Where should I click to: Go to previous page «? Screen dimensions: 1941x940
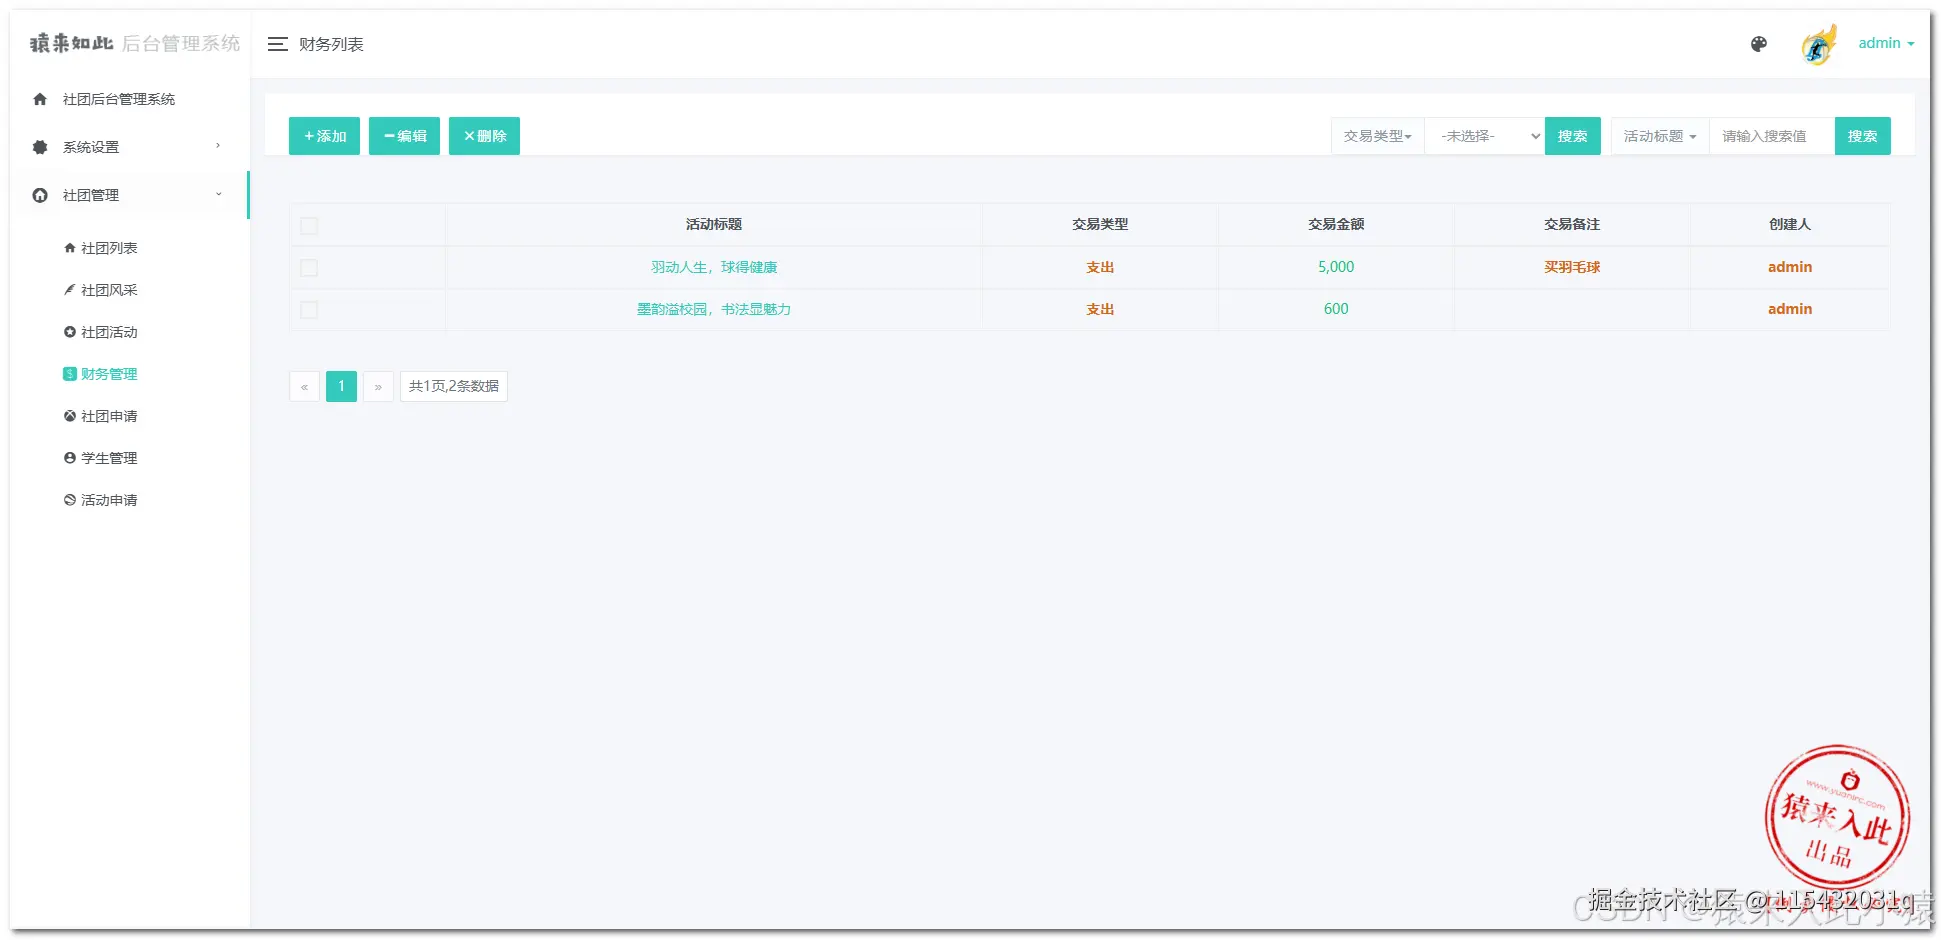coord(305,386)
